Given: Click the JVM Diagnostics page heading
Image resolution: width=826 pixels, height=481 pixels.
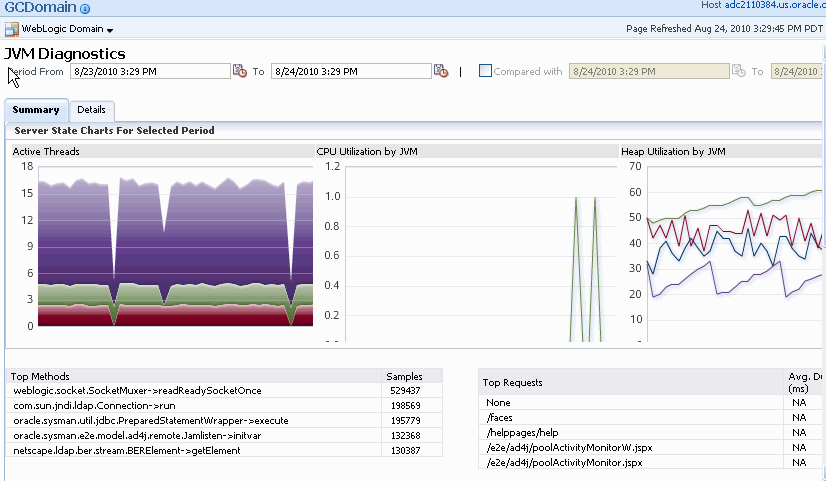Looking at the screenshot, I should click(x=65, y=54).
